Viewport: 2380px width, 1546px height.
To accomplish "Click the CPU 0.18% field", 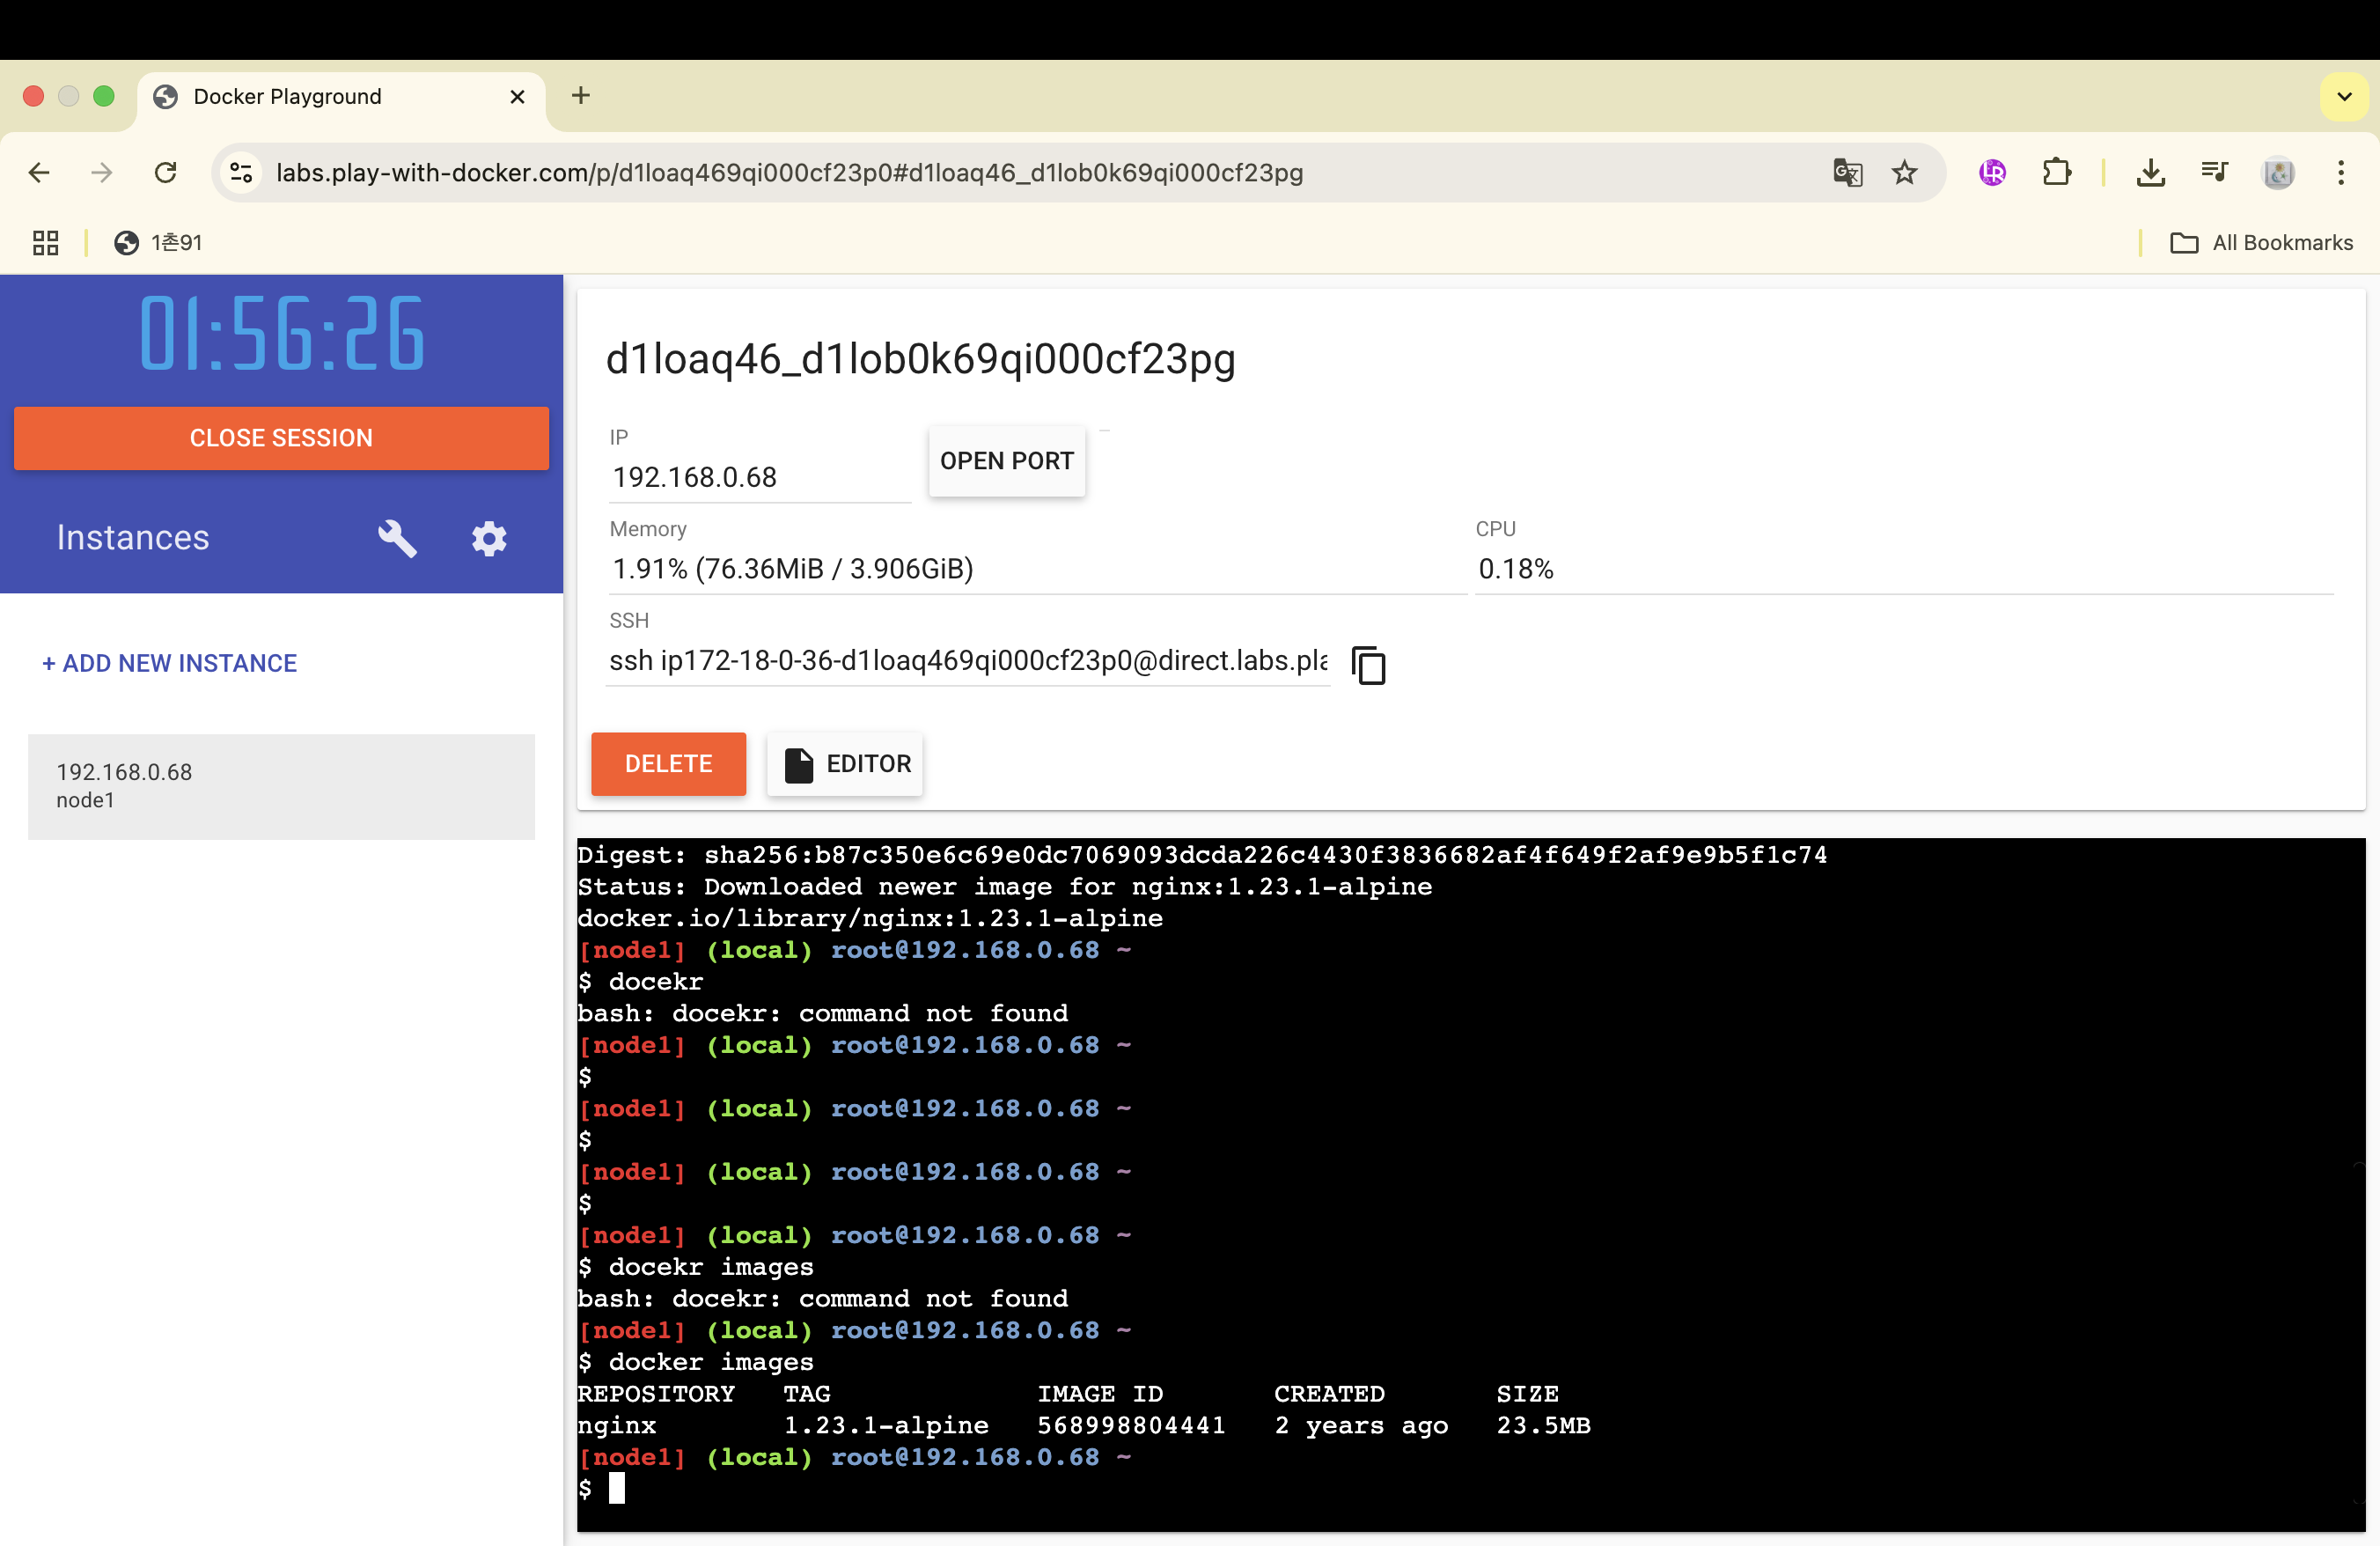I will pos(1904,569).
